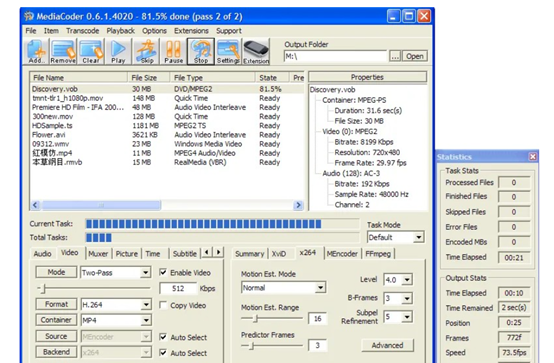The width and height of the screenshot is (554, 363).
Task: Click the Add file toolbar icon
Action: click(37, 52)
